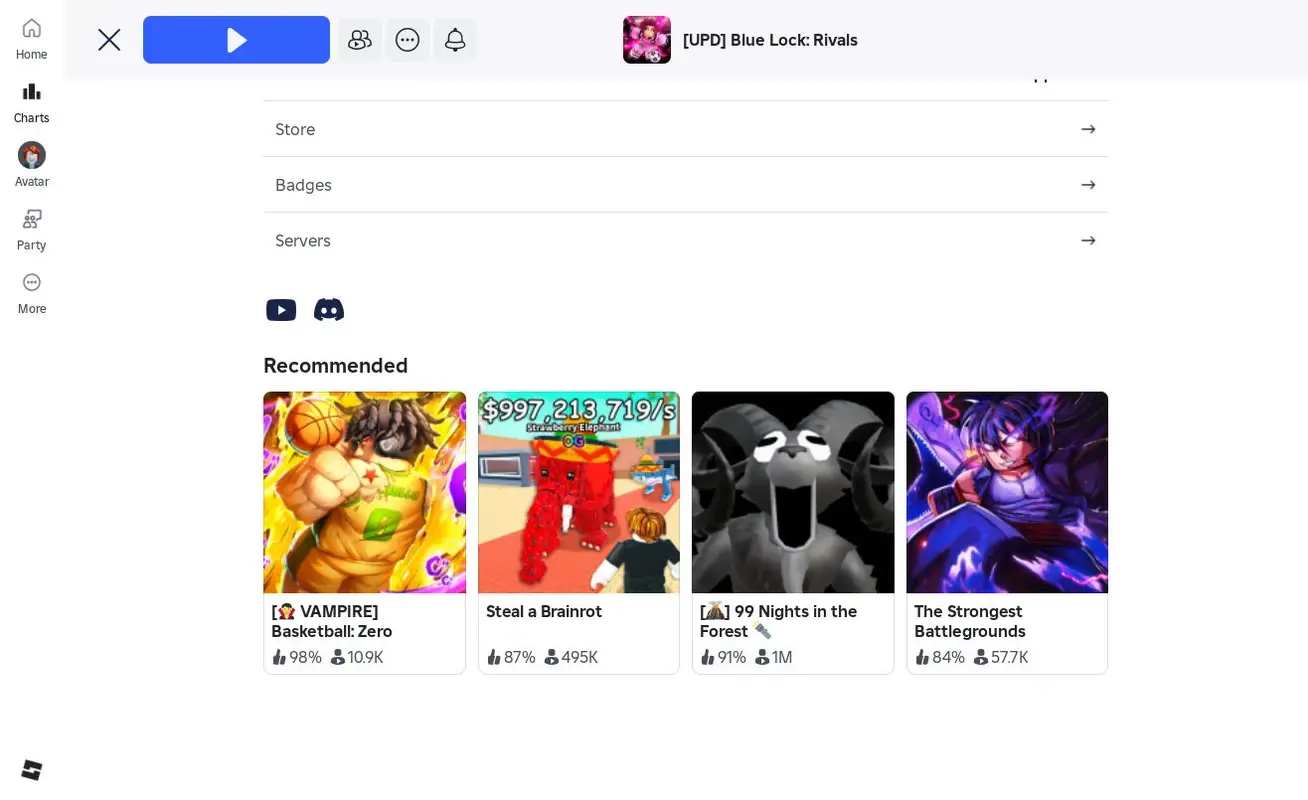Open the more options ellipsis menu
1308x800 pixels.
pyautogui.click(x=408, y=39)
